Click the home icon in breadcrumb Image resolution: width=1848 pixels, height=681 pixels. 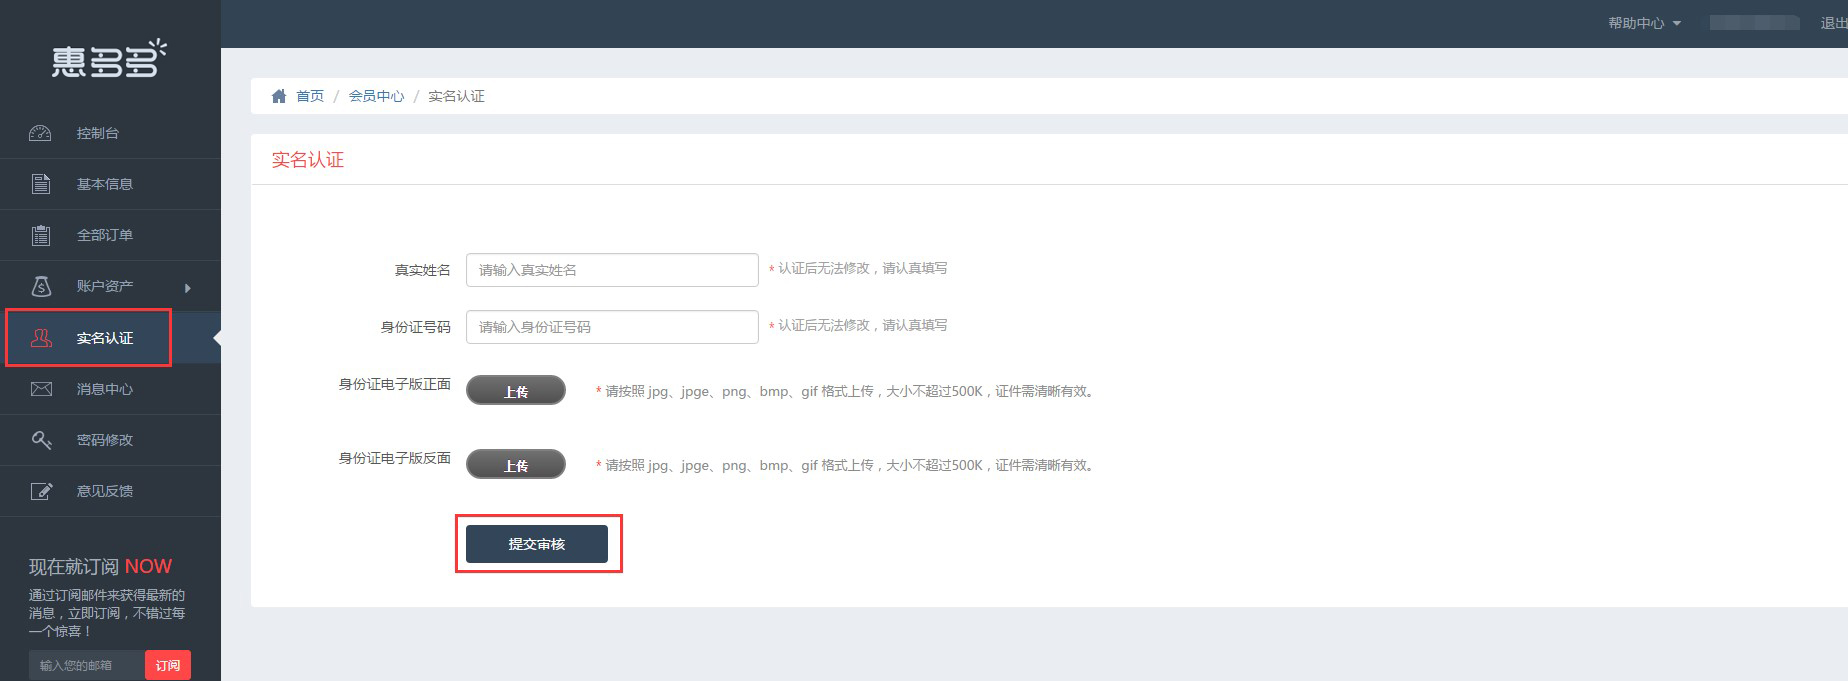279,96
